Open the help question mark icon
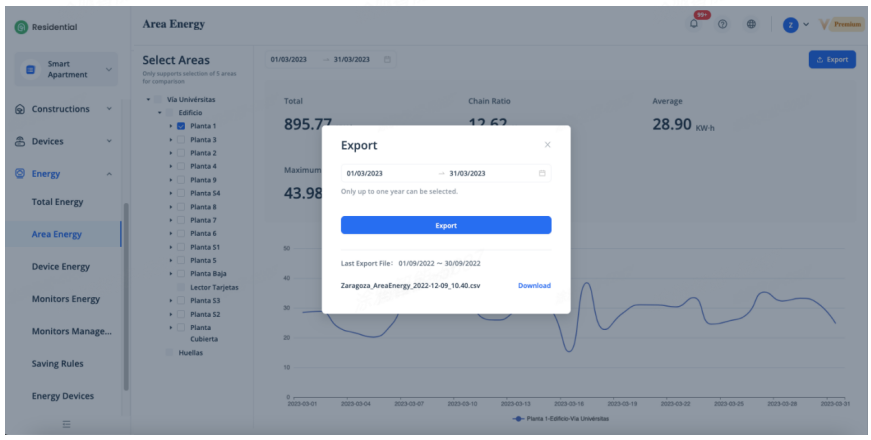Viewport: 871px width, 440px height. point(722,25)
